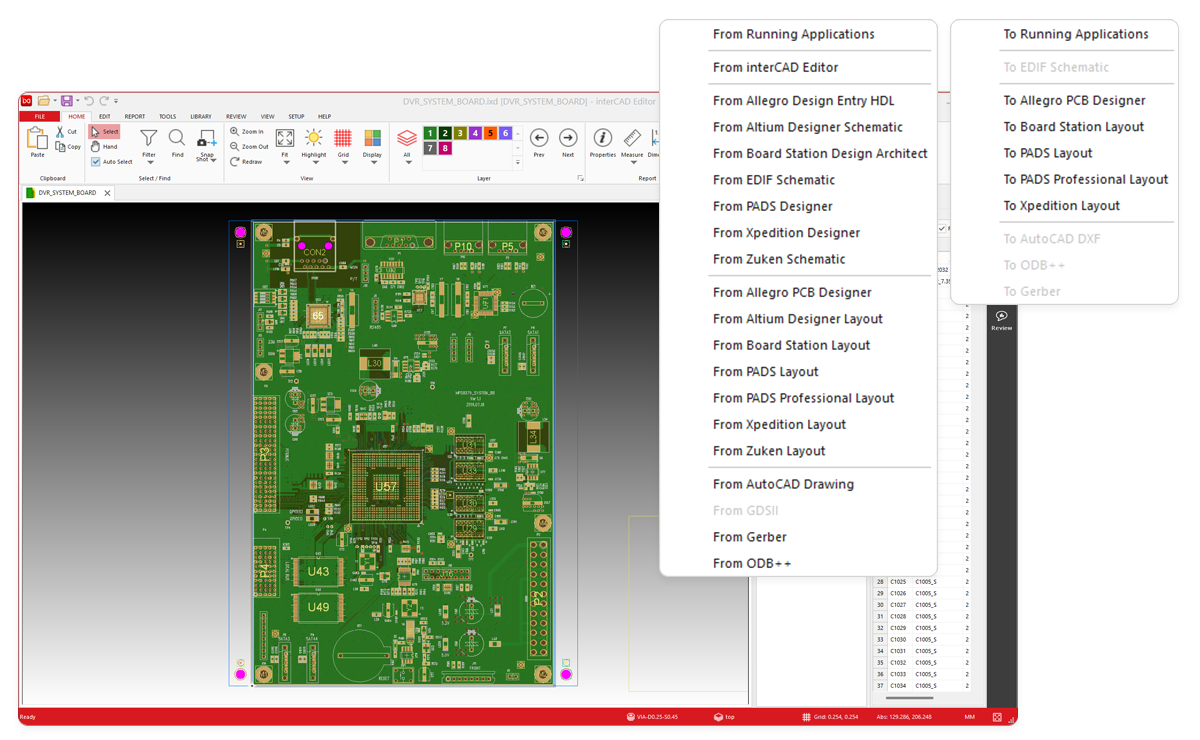Viewport: 1200px width, 740px height.
Task: Close the DVR_SYSTEM_BOARD document tab
Action: coord(107,193)
